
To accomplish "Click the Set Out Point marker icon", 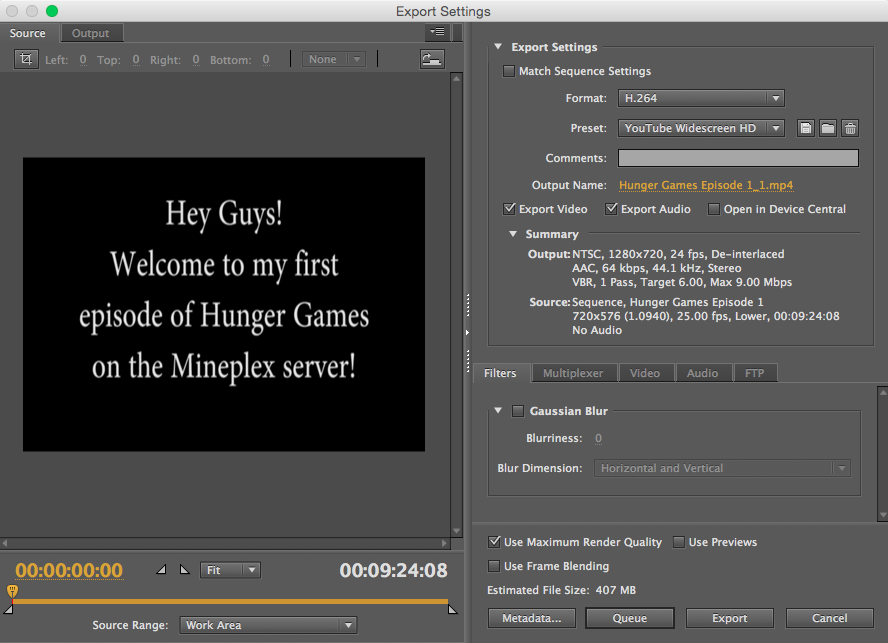I will (x=185, y=569).
